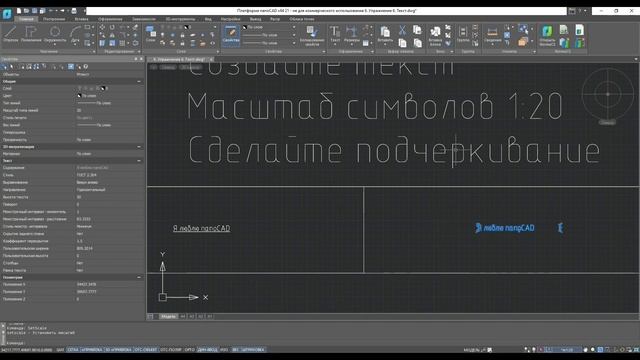This screenshot has width=640, height=360.
Task: Click the Цвет color value in Properties
Action: (109, 96)
